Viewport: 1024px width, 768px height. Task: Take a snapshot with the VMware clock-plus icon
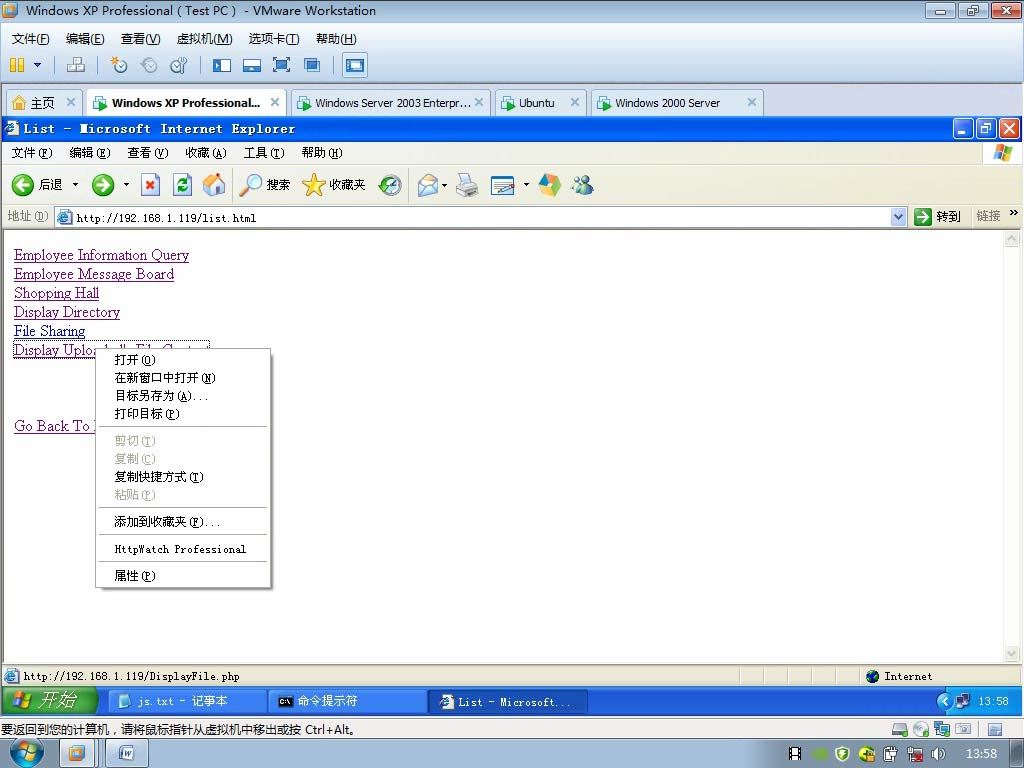[119, 65]
